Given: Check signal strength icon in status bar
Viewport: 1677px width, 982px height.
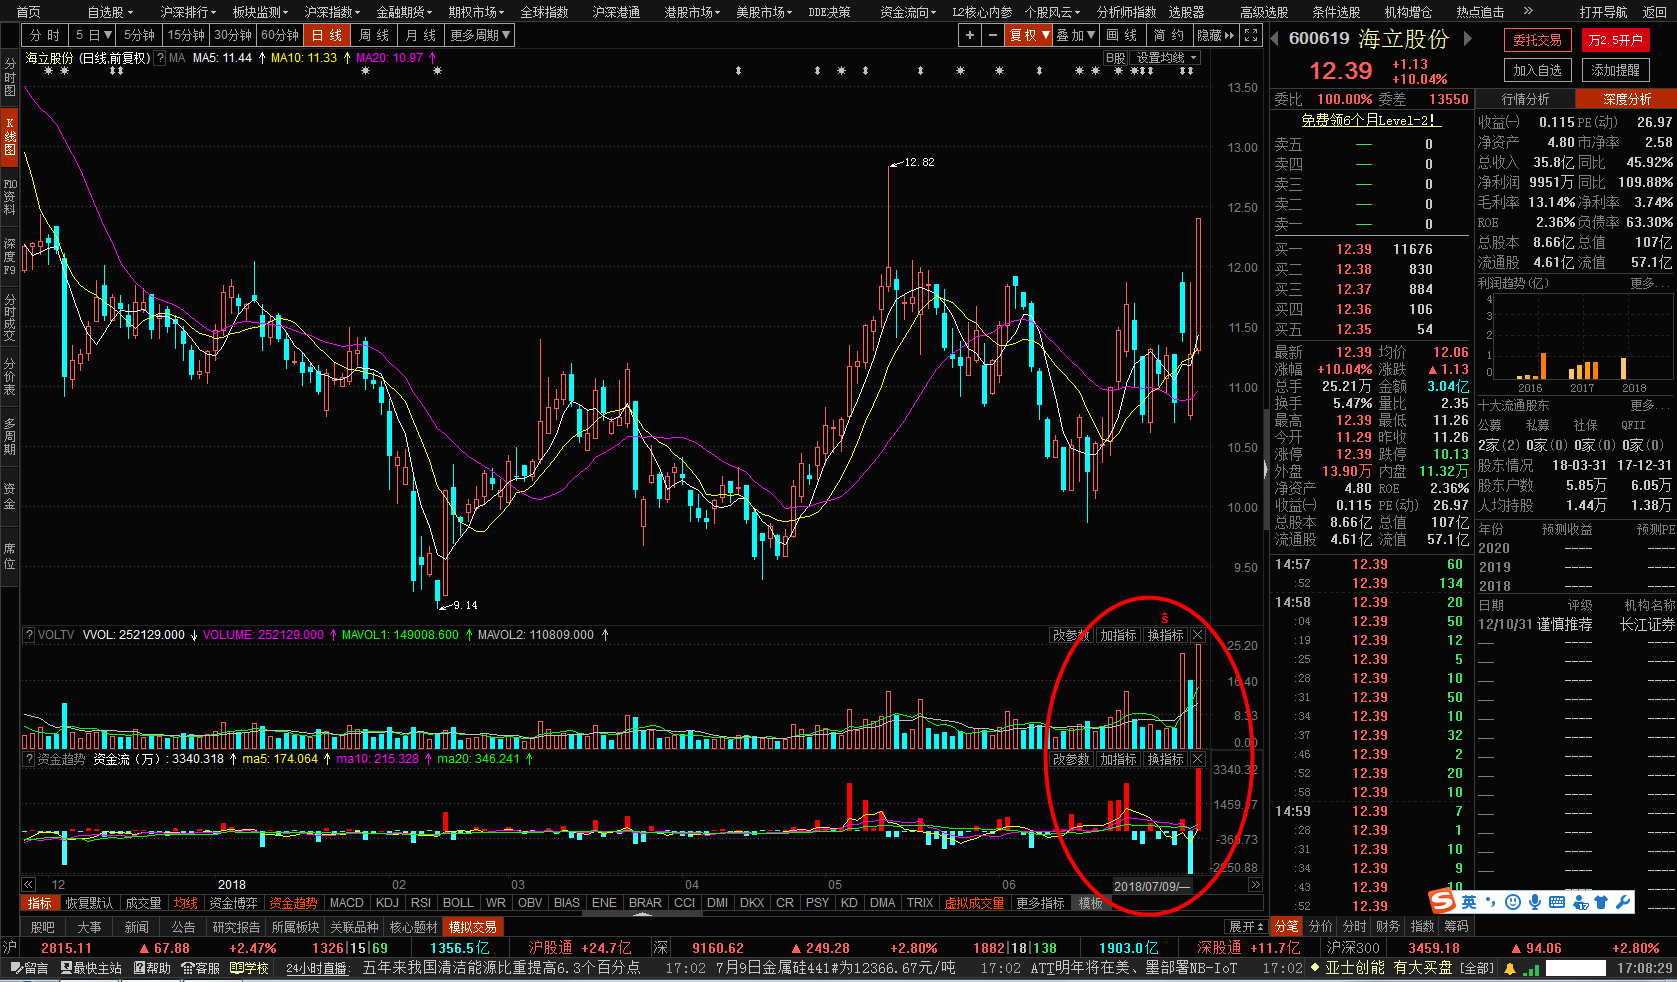Looking at the screenshot, I should (1532, 968).
